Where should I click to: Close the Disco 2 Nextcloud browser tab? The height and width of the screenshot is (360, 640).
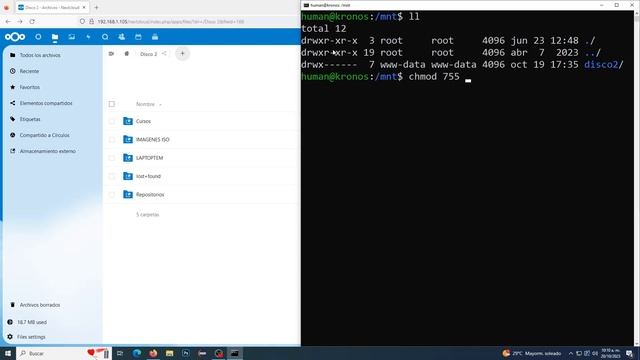coord(84,7)
